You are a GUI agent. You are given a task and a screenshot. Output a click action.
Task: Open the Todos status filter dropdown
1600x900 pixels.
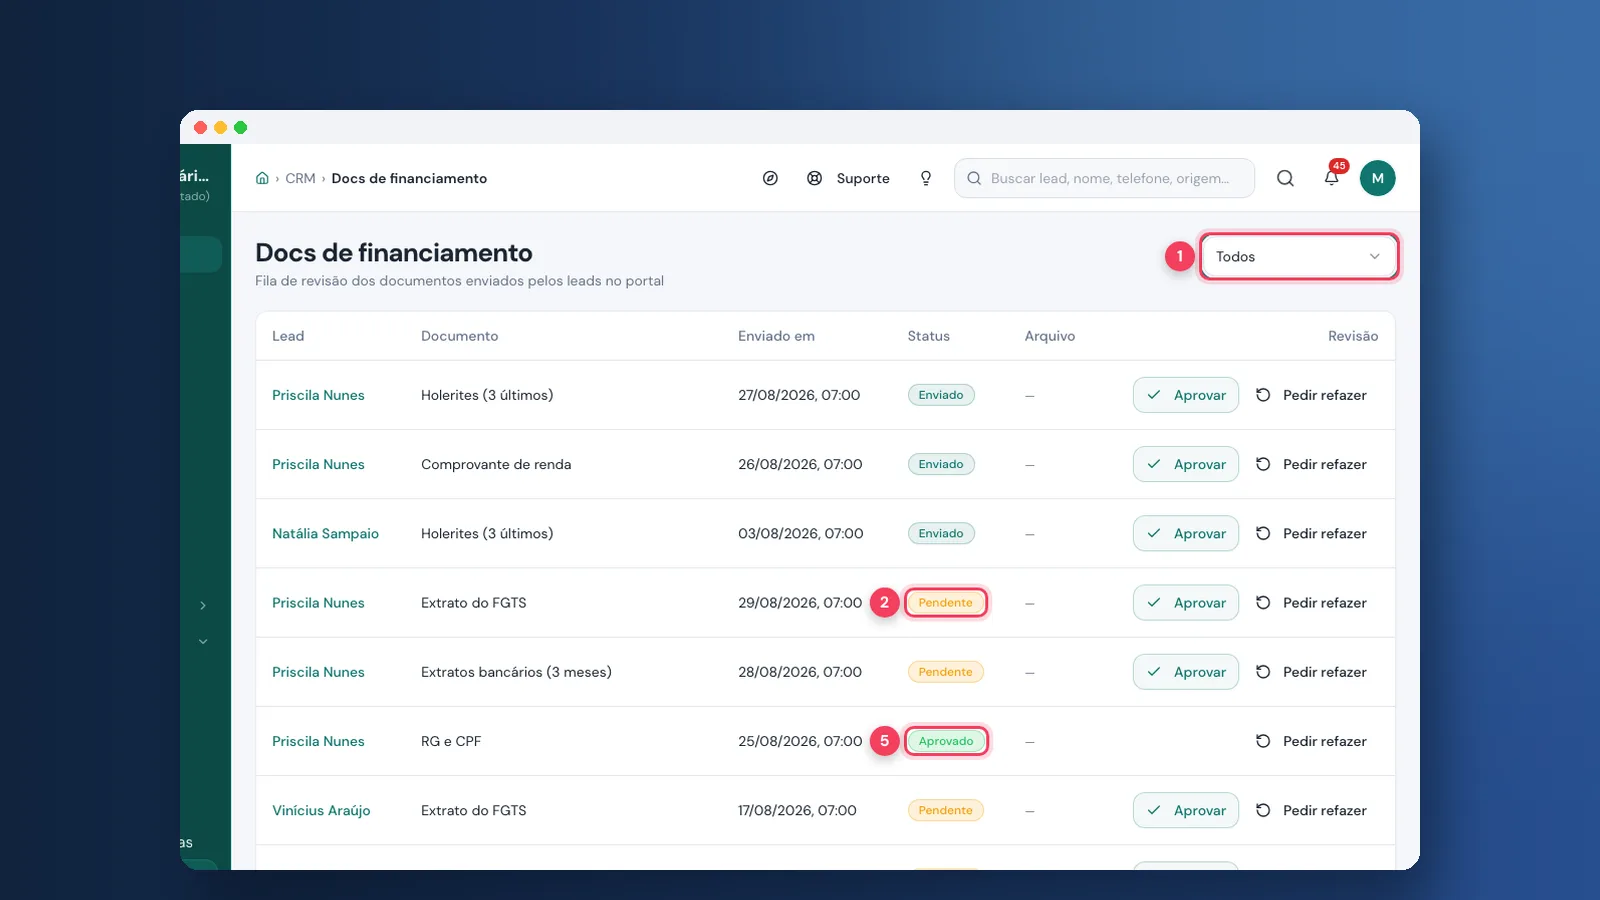point(1298,257)
